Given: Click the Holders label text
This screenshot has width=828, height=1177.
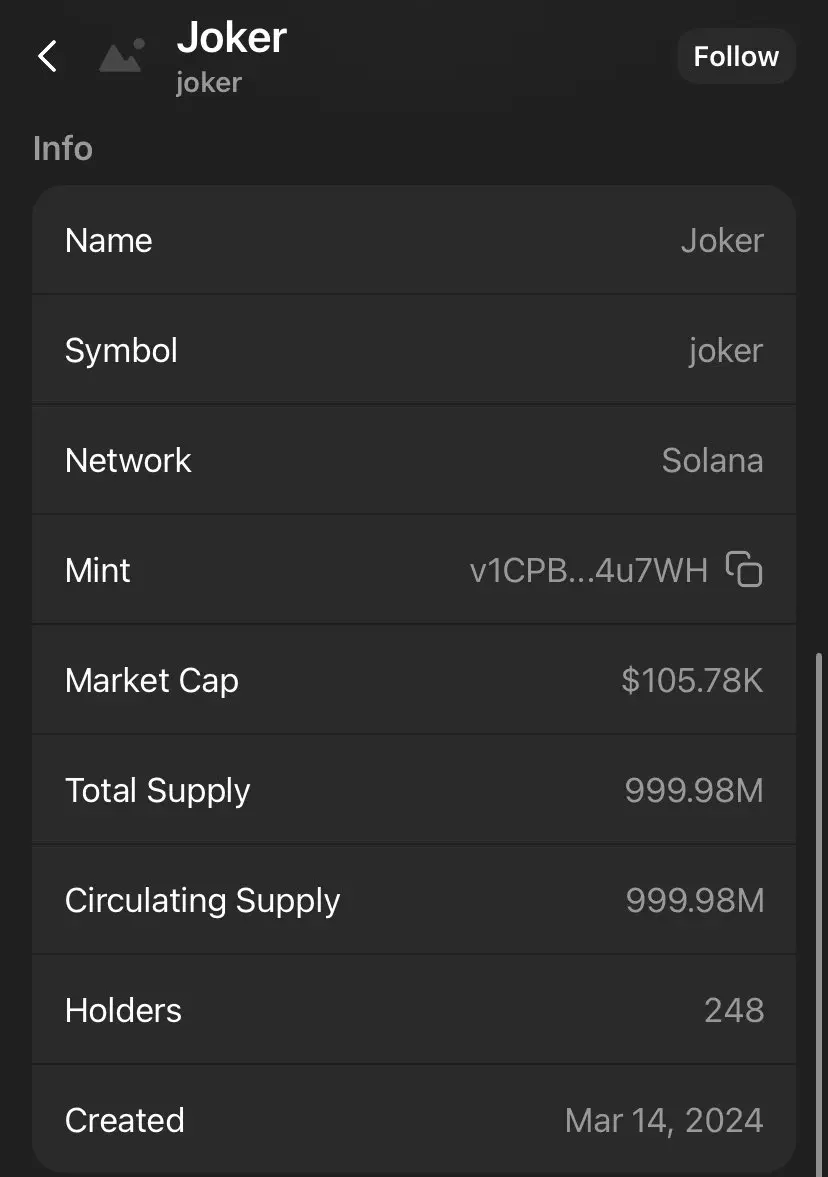Looking at the screenshot, I should click(x=123, y=1010).
